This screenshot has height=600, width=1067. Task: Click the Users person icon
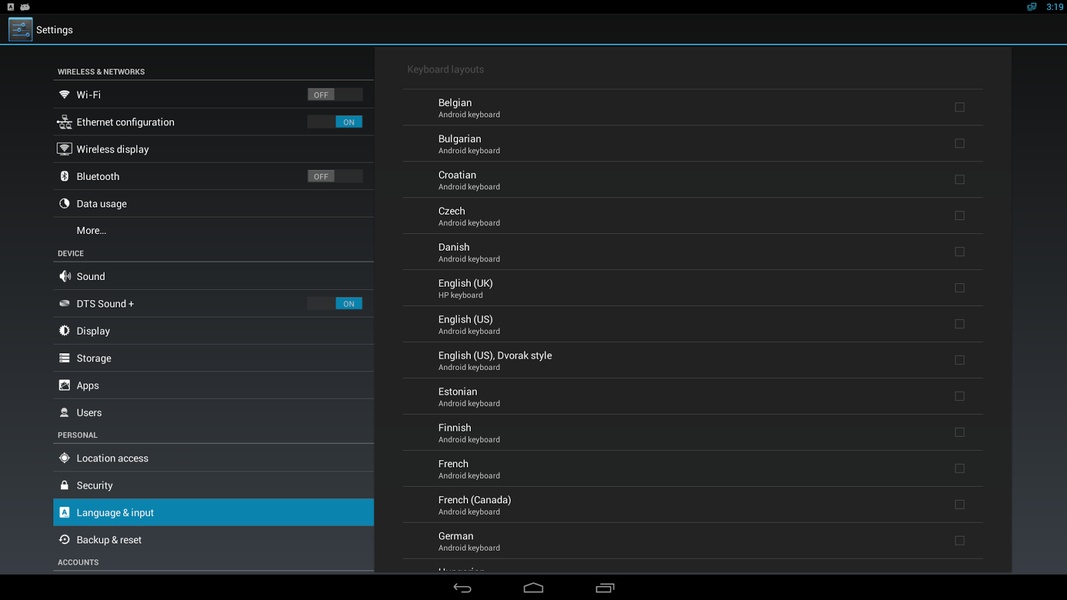click(64, 412)
